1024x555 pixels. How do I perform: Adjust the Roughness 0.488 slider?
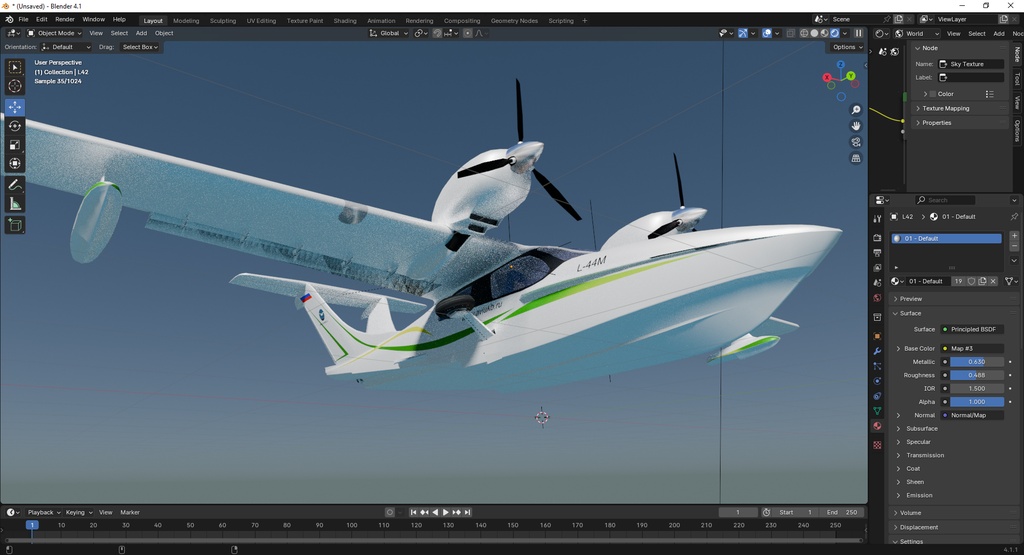point(977,375)
